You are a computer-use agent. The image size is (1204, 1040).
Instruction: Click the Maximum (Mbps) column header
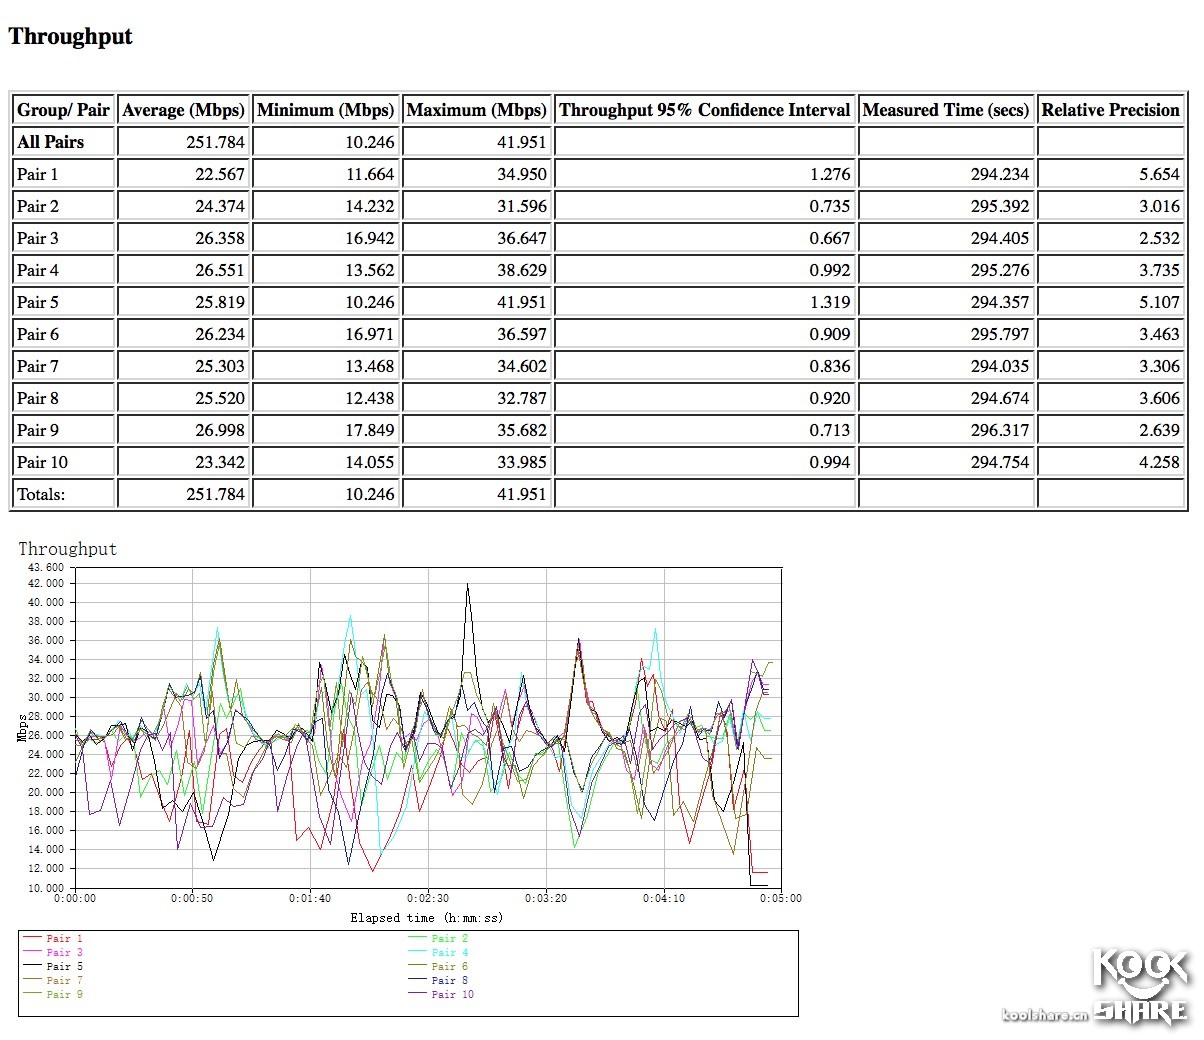tap(477, 110)
